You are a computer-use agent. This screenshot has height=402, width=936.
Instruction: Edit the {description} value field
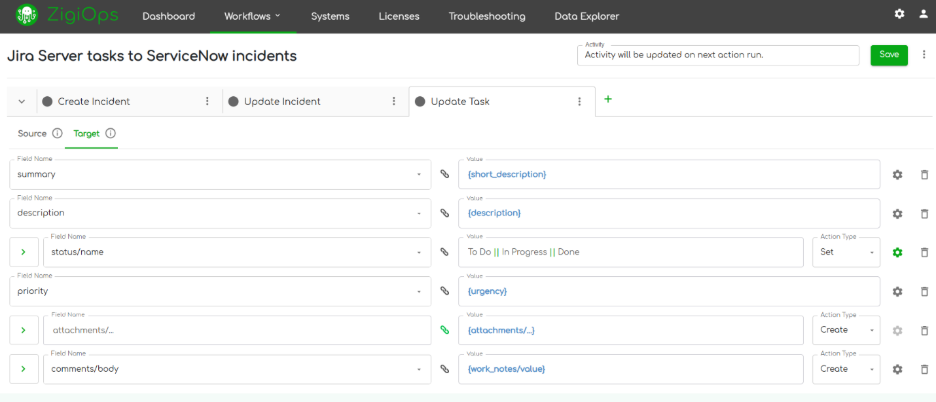pyautogui.click(x=669, y=213)
